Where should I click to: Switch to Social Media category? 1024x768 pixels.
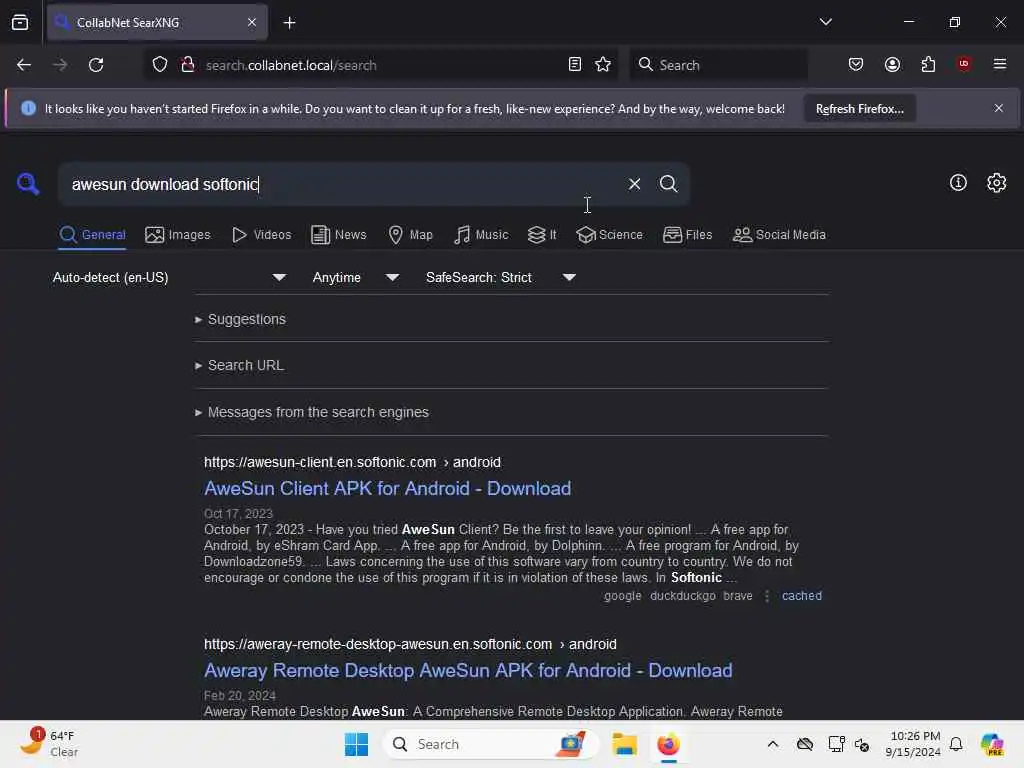[x=779, y=235]
